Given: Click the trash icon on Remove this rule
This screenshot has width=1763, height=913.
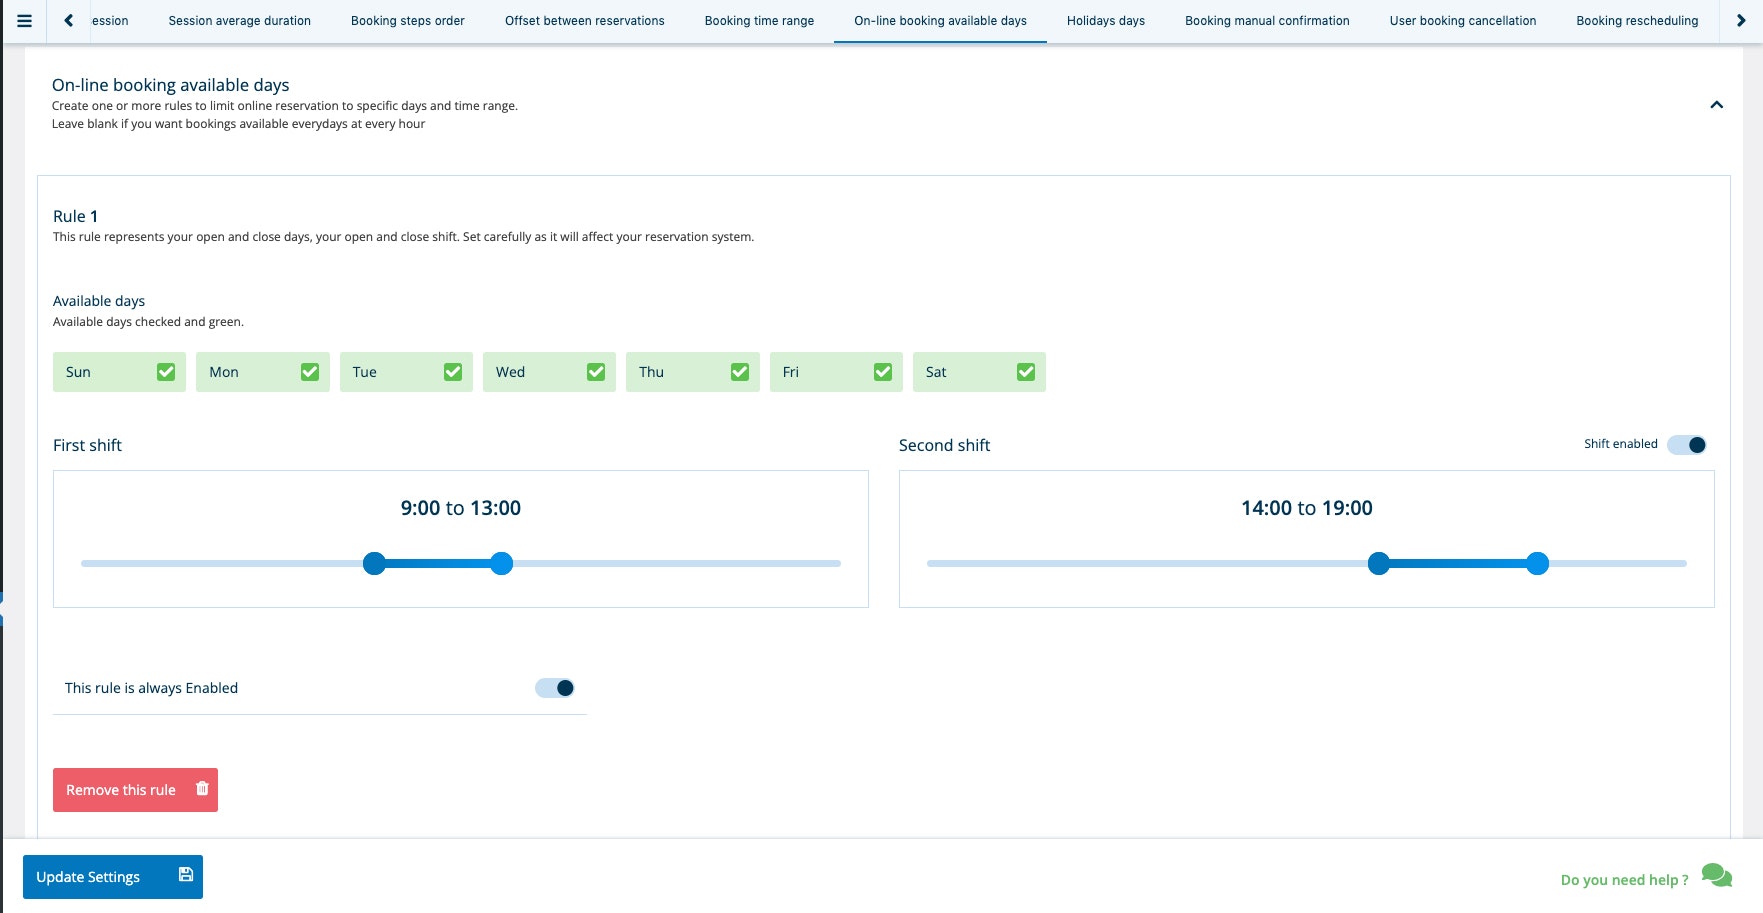Looking at the screenshot, I should point(201,789).
